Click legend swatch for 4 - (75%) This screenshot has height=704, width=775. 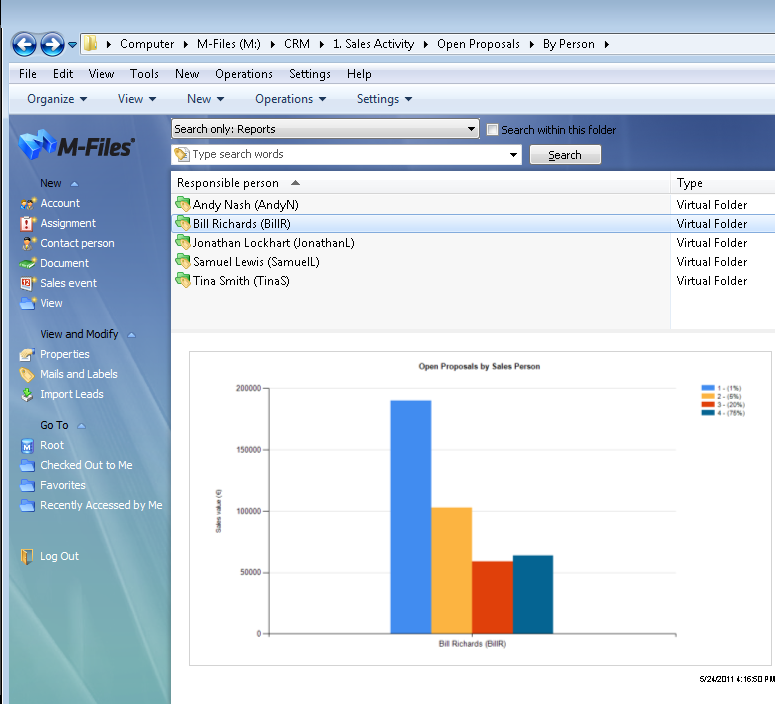708,413
